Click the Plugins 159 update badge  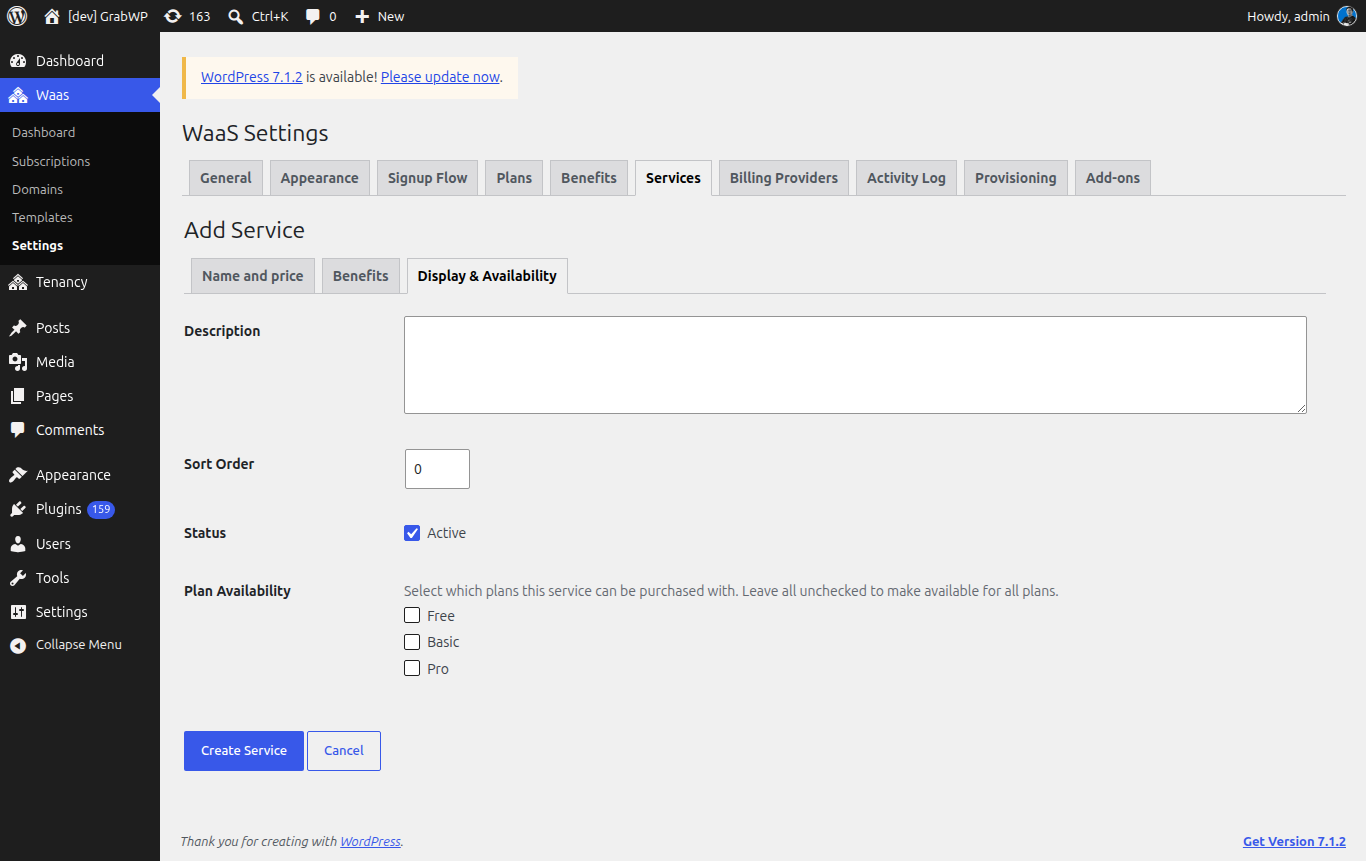[101, 509]
